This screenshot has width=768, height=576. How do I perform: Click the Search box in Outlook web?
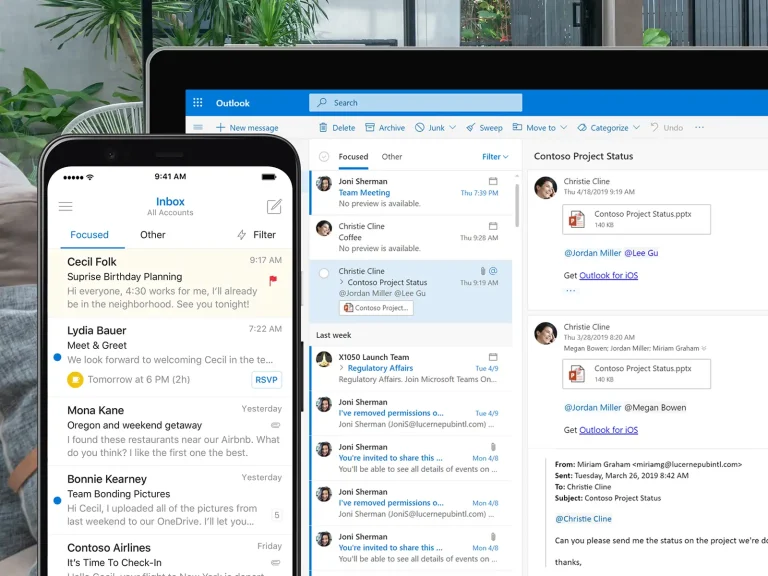[415, 103]
